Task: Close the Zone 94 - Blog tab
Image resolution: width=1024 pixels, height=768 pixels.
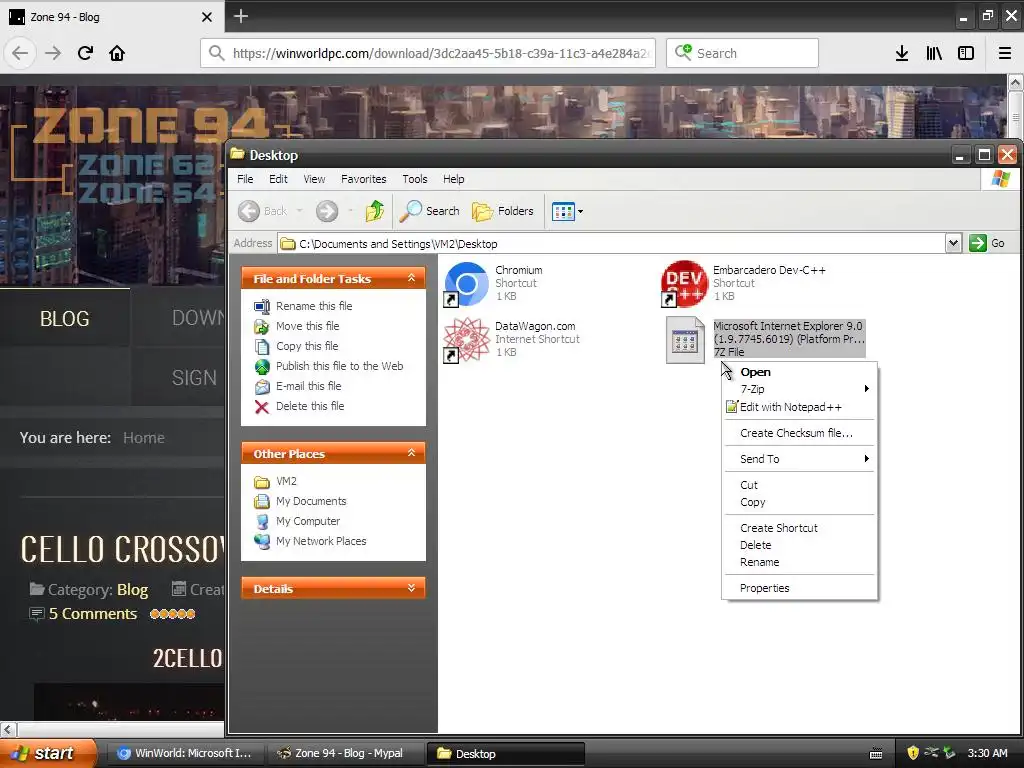Action: coord(207,17)
